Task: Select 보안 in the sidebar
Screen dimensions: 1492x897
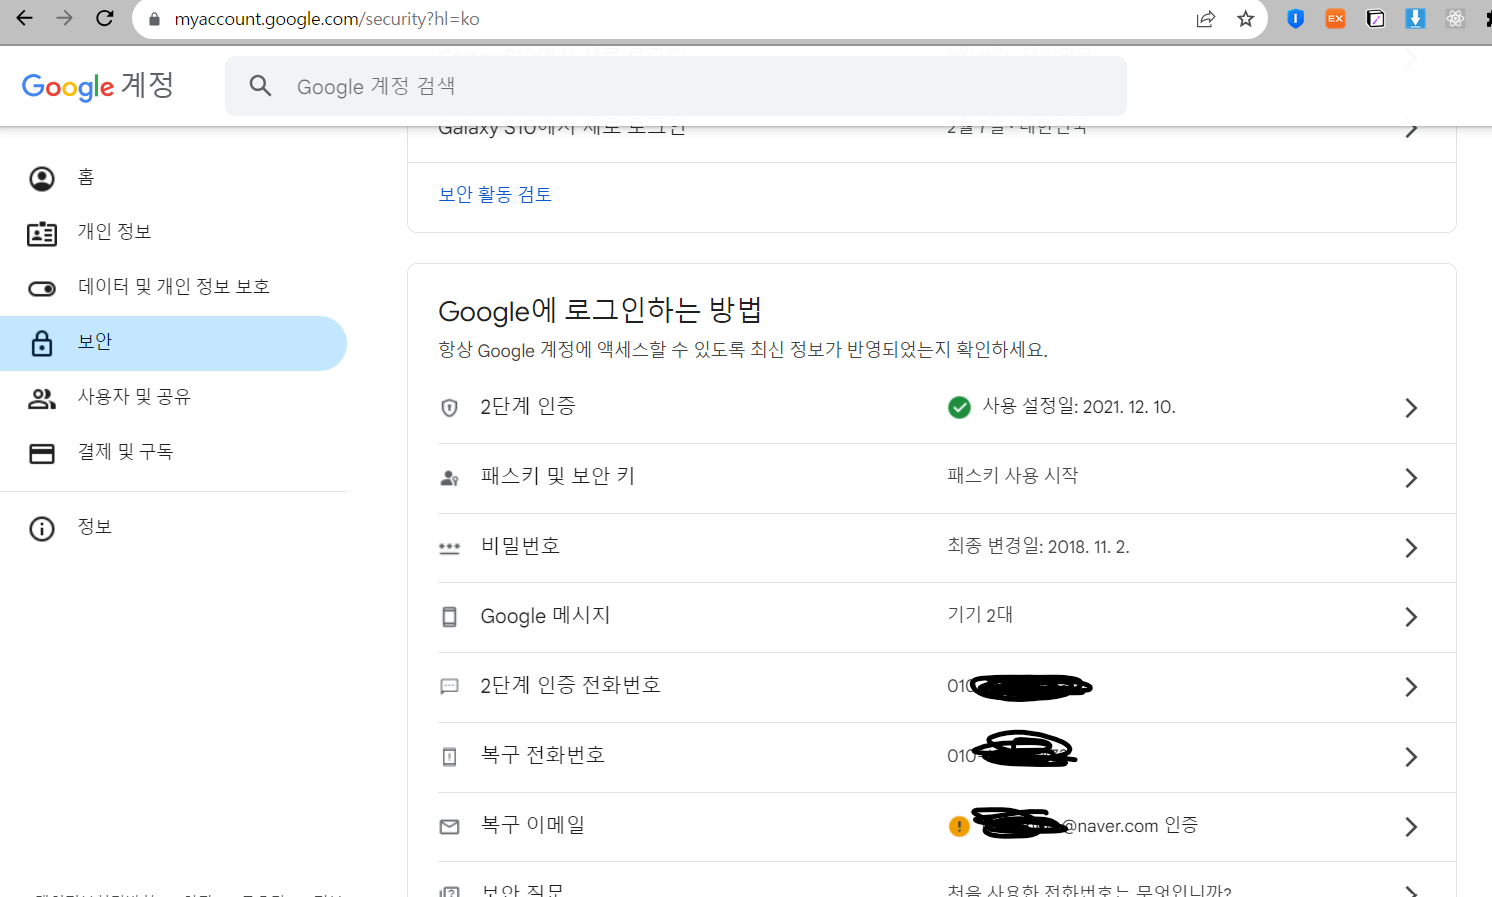Action: pyautogui.click(x=173, y=343)
